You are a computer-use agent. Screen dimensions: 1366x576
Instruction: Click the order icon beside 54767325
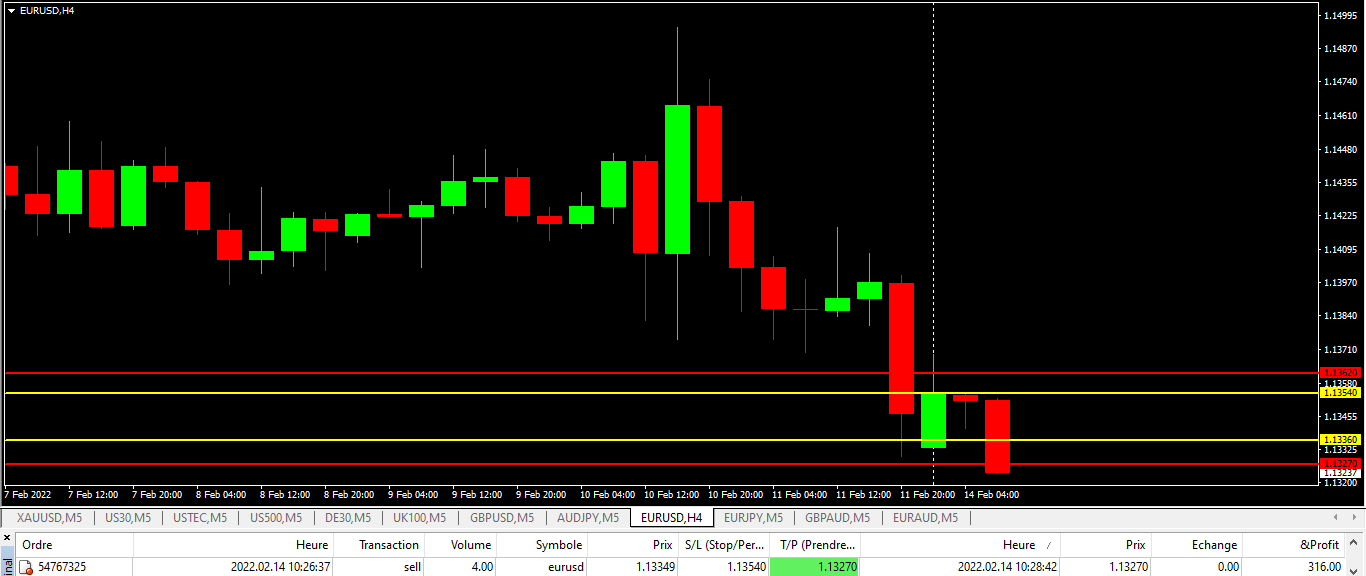tap(26, 567)
